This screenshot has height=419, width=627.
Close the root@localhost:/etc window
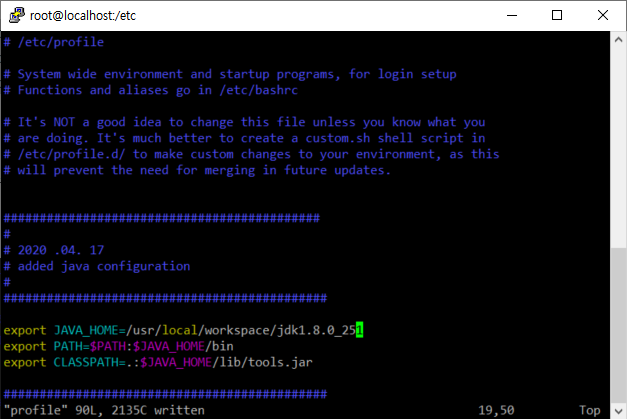[x=603, y=15]
